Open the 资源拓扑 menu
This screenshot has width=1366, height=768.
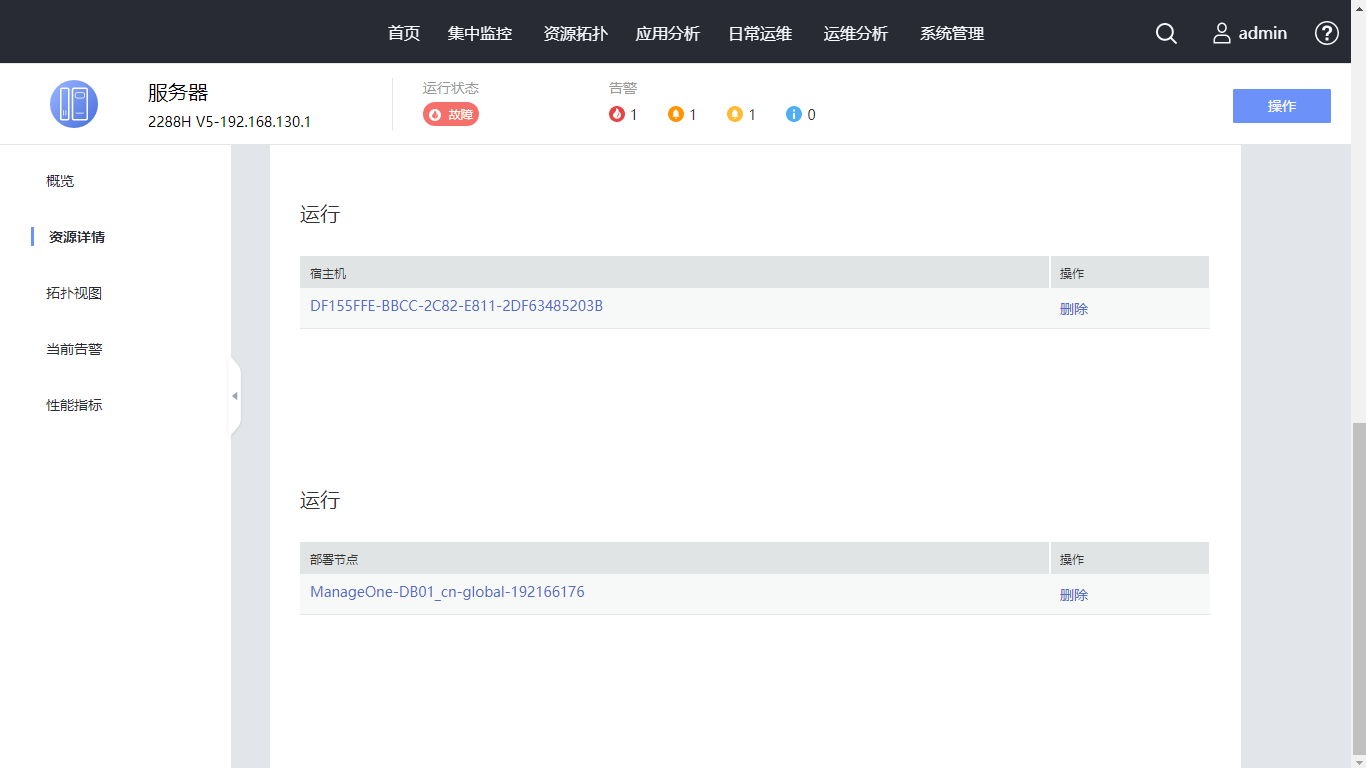[575, 33]
